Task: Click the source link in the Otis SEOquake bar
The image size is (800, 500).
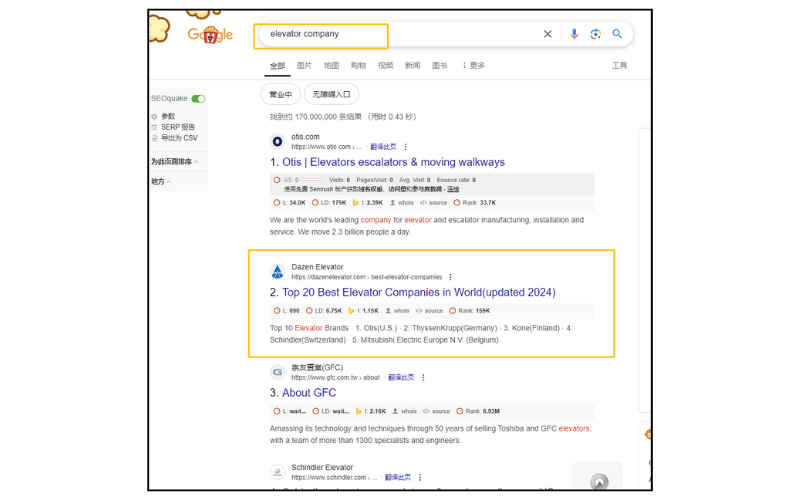Action: point(434,203)
